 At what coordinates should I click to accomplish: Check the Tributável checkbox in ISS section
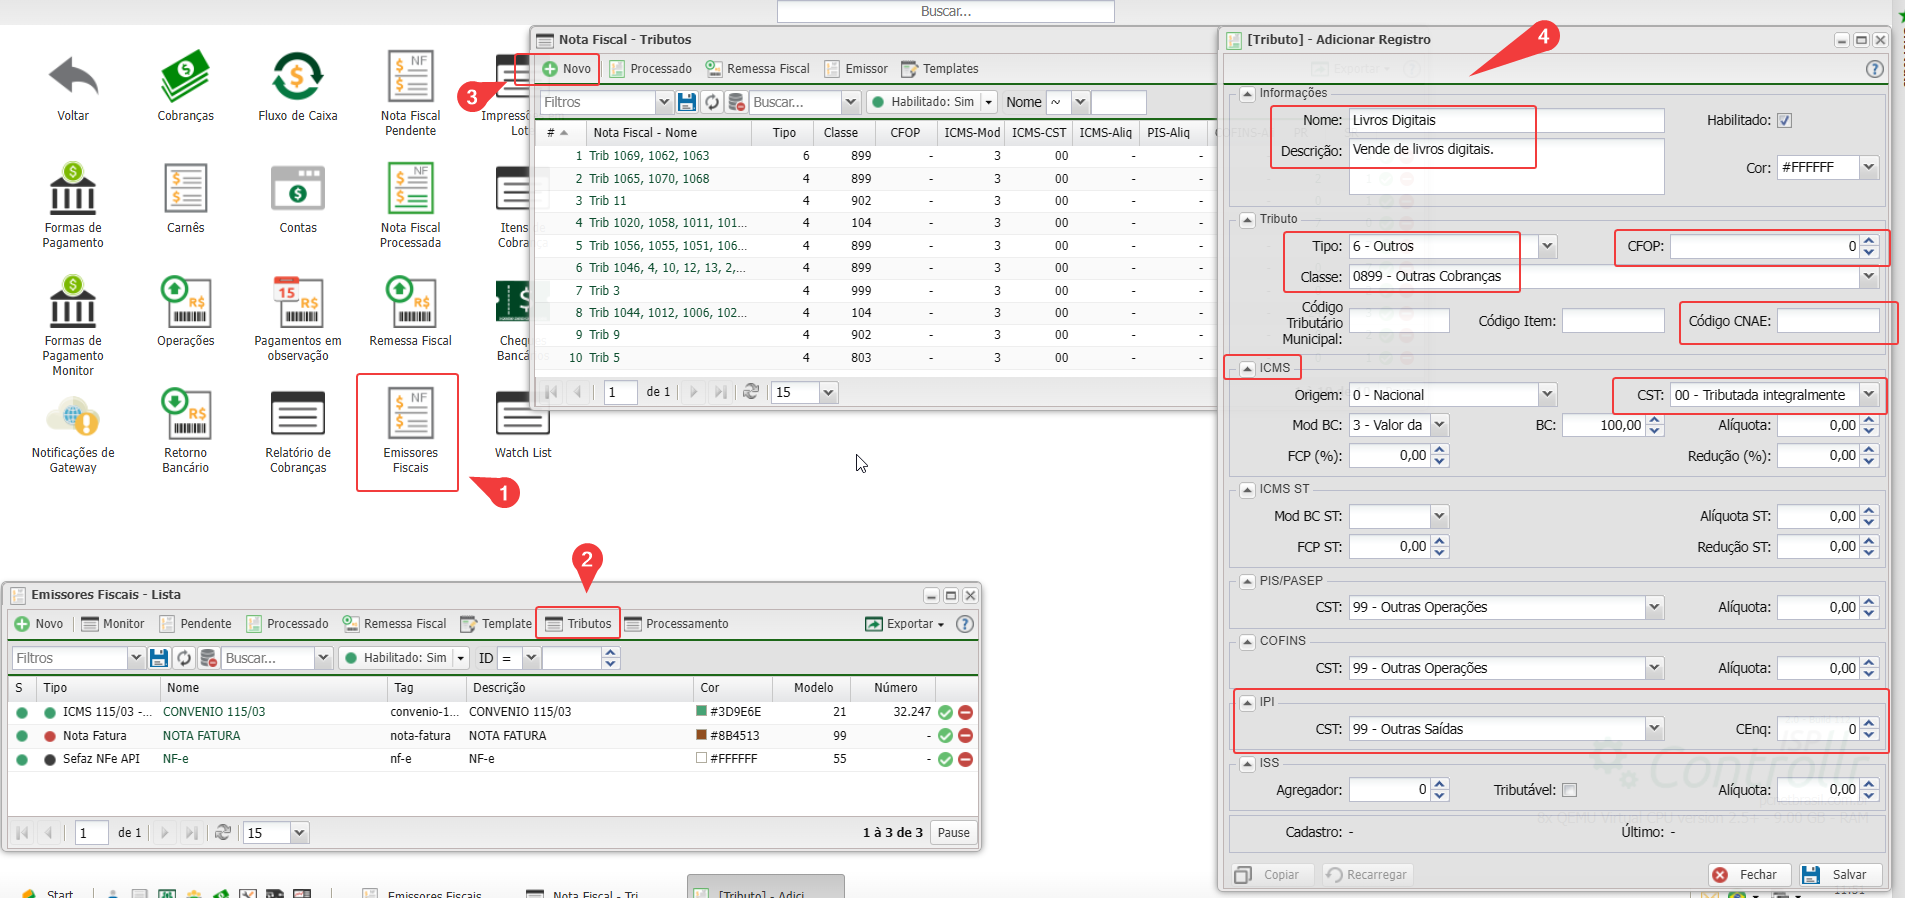pos(1569,790)
